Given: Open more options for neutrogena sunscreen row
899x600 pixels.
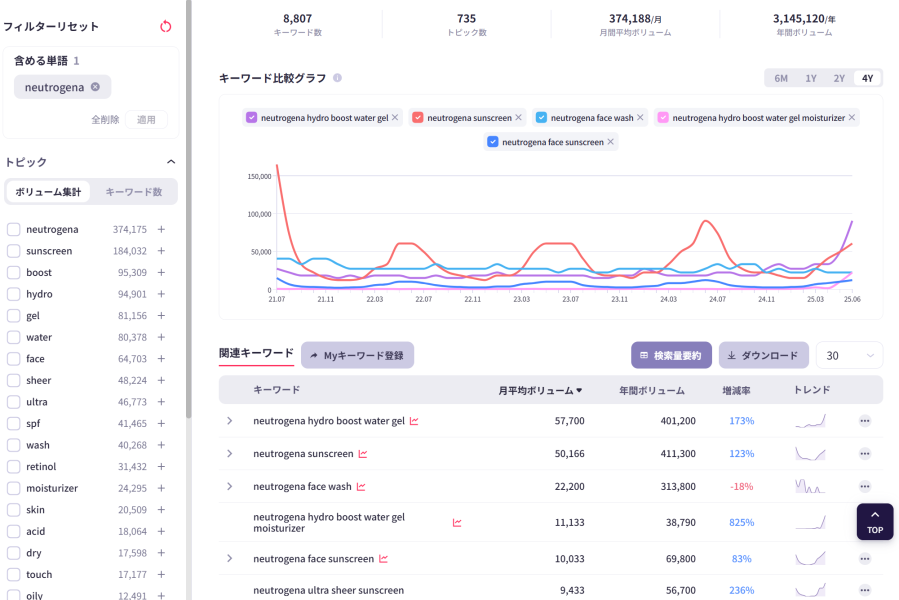Looking at the screenshot, I should click(x=865, y=454).
